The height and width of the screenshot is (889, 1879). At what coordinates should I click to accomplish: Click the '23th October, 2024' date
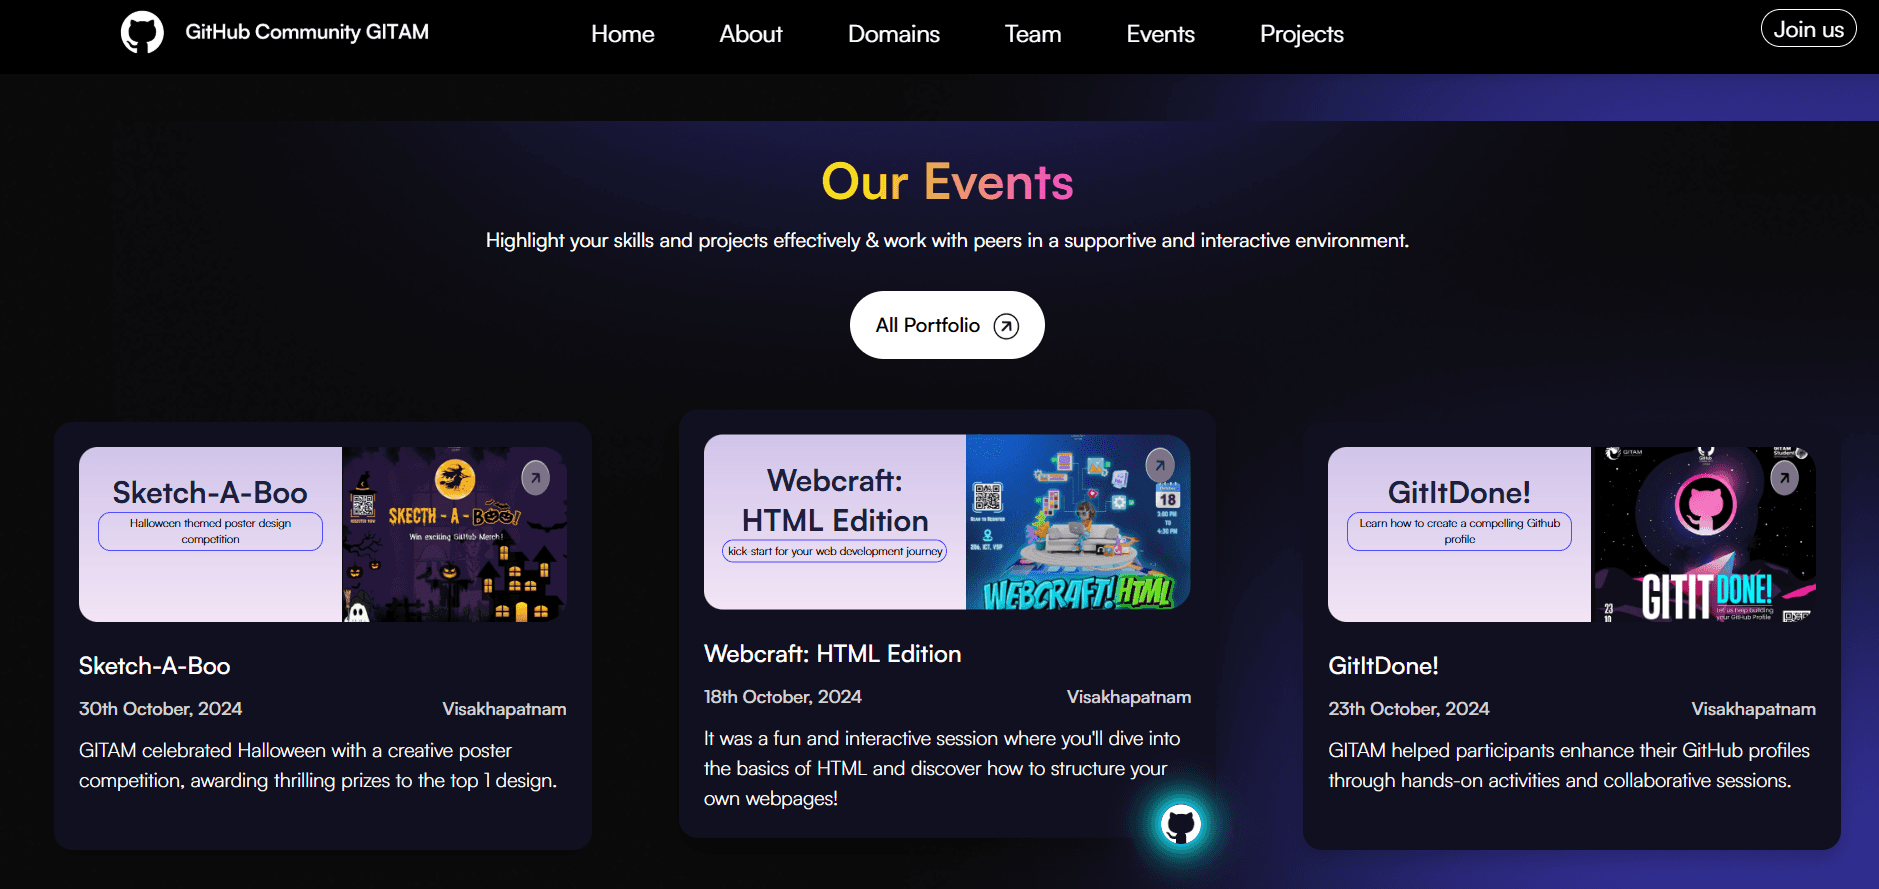point(1409,709)
